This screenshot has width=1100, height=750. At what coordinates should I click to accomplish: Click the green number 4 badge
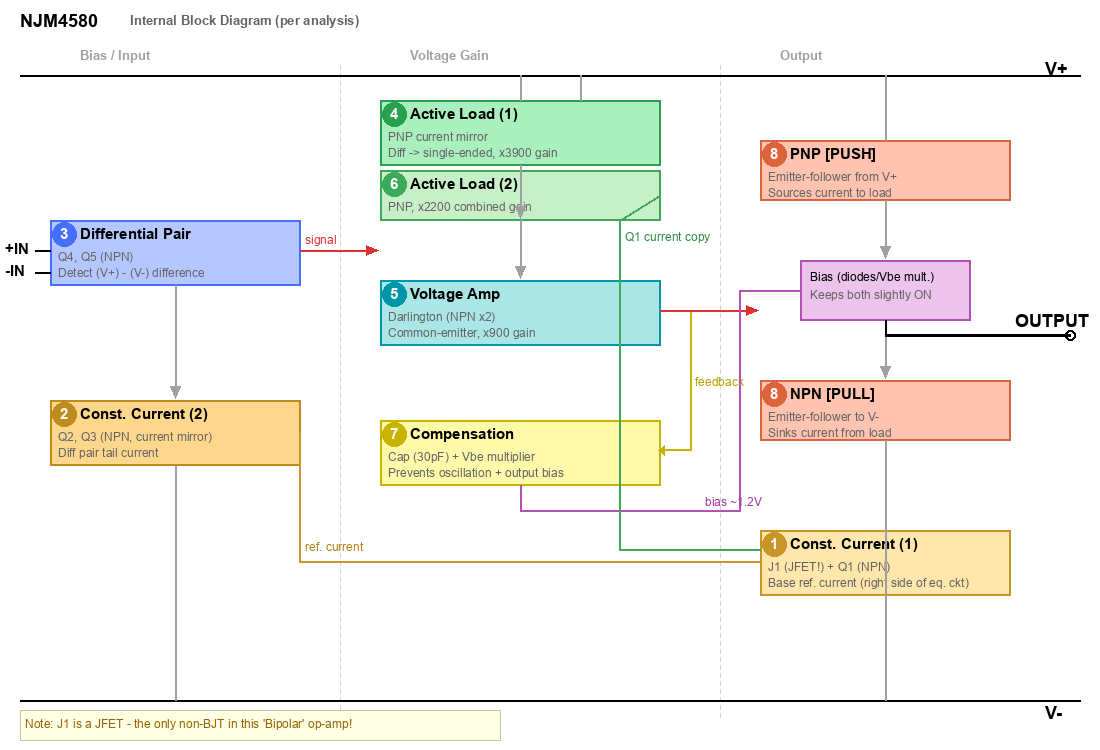coord(394,114)
